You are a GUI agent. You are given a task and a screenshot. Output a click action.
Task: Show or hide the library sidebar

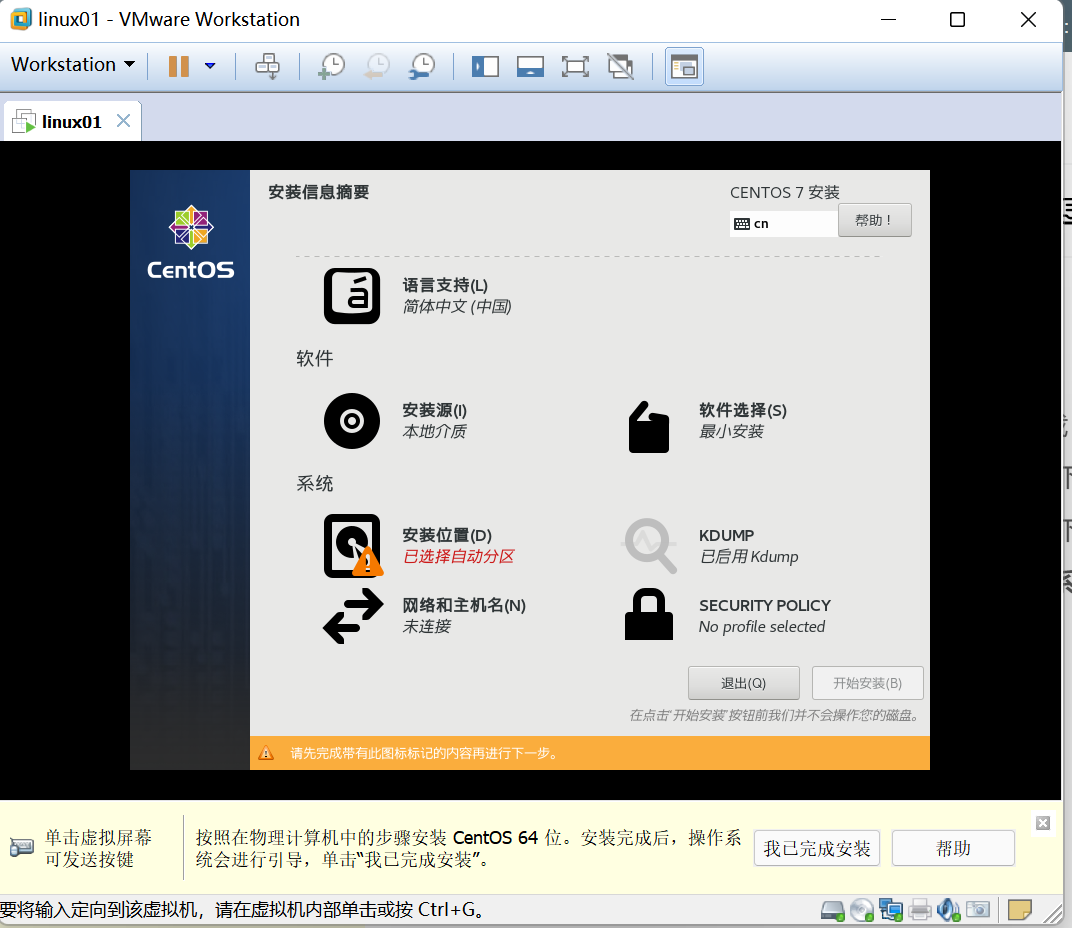pos(485,66)
